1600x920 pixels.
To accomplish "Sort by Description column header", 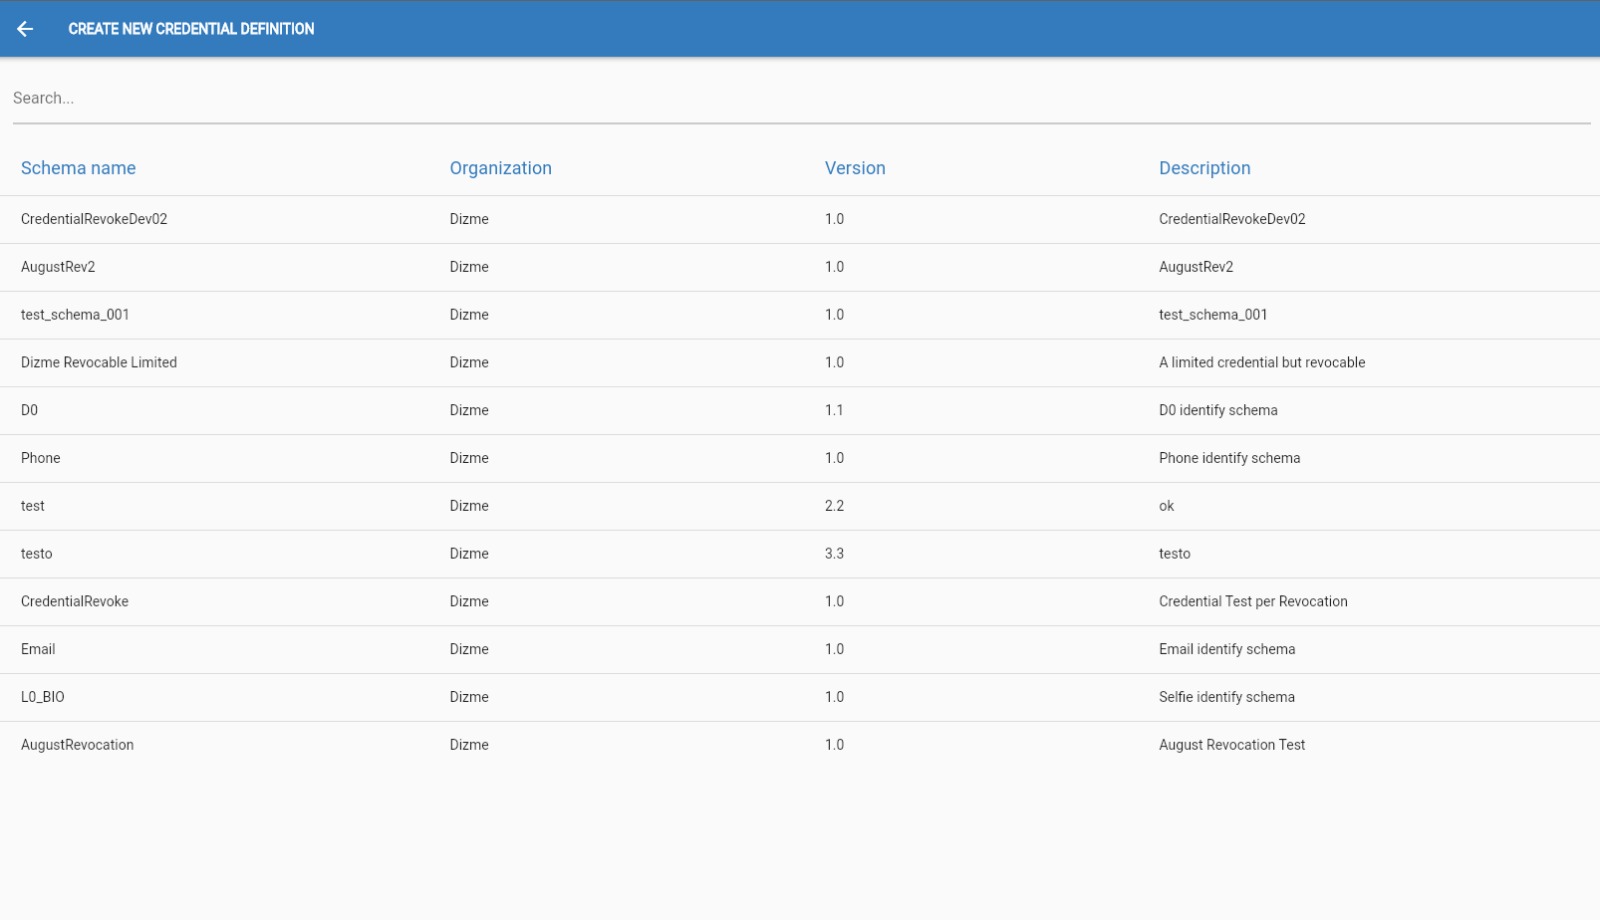I will [x=1204, y=168].
